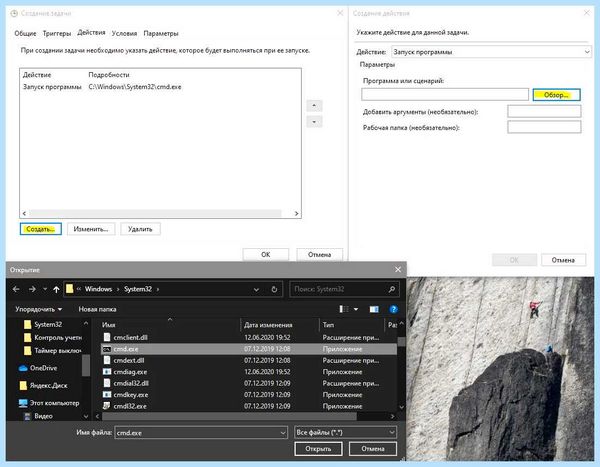The width and height of the screenshot is (600, 467).
Task: Click the cmdl32.exe file icon
Action: coord(107,406)
